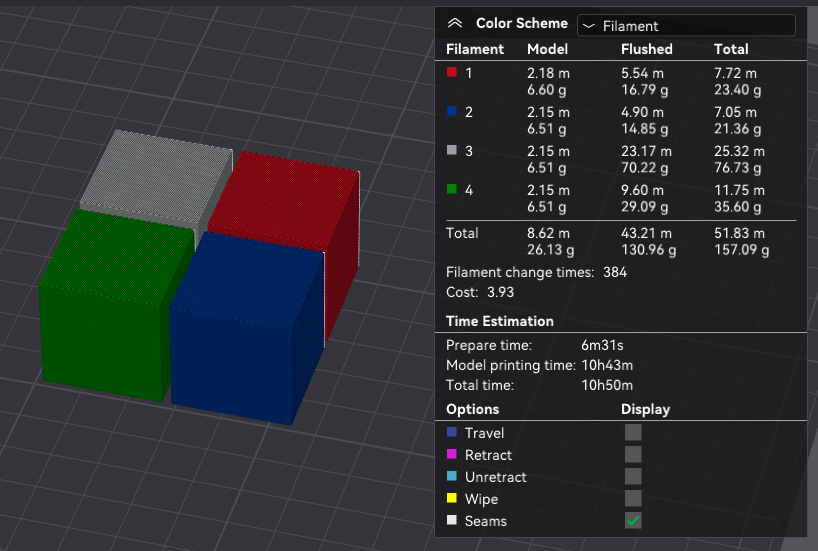Click filament 3 gray color swatch

coord(452,150)
